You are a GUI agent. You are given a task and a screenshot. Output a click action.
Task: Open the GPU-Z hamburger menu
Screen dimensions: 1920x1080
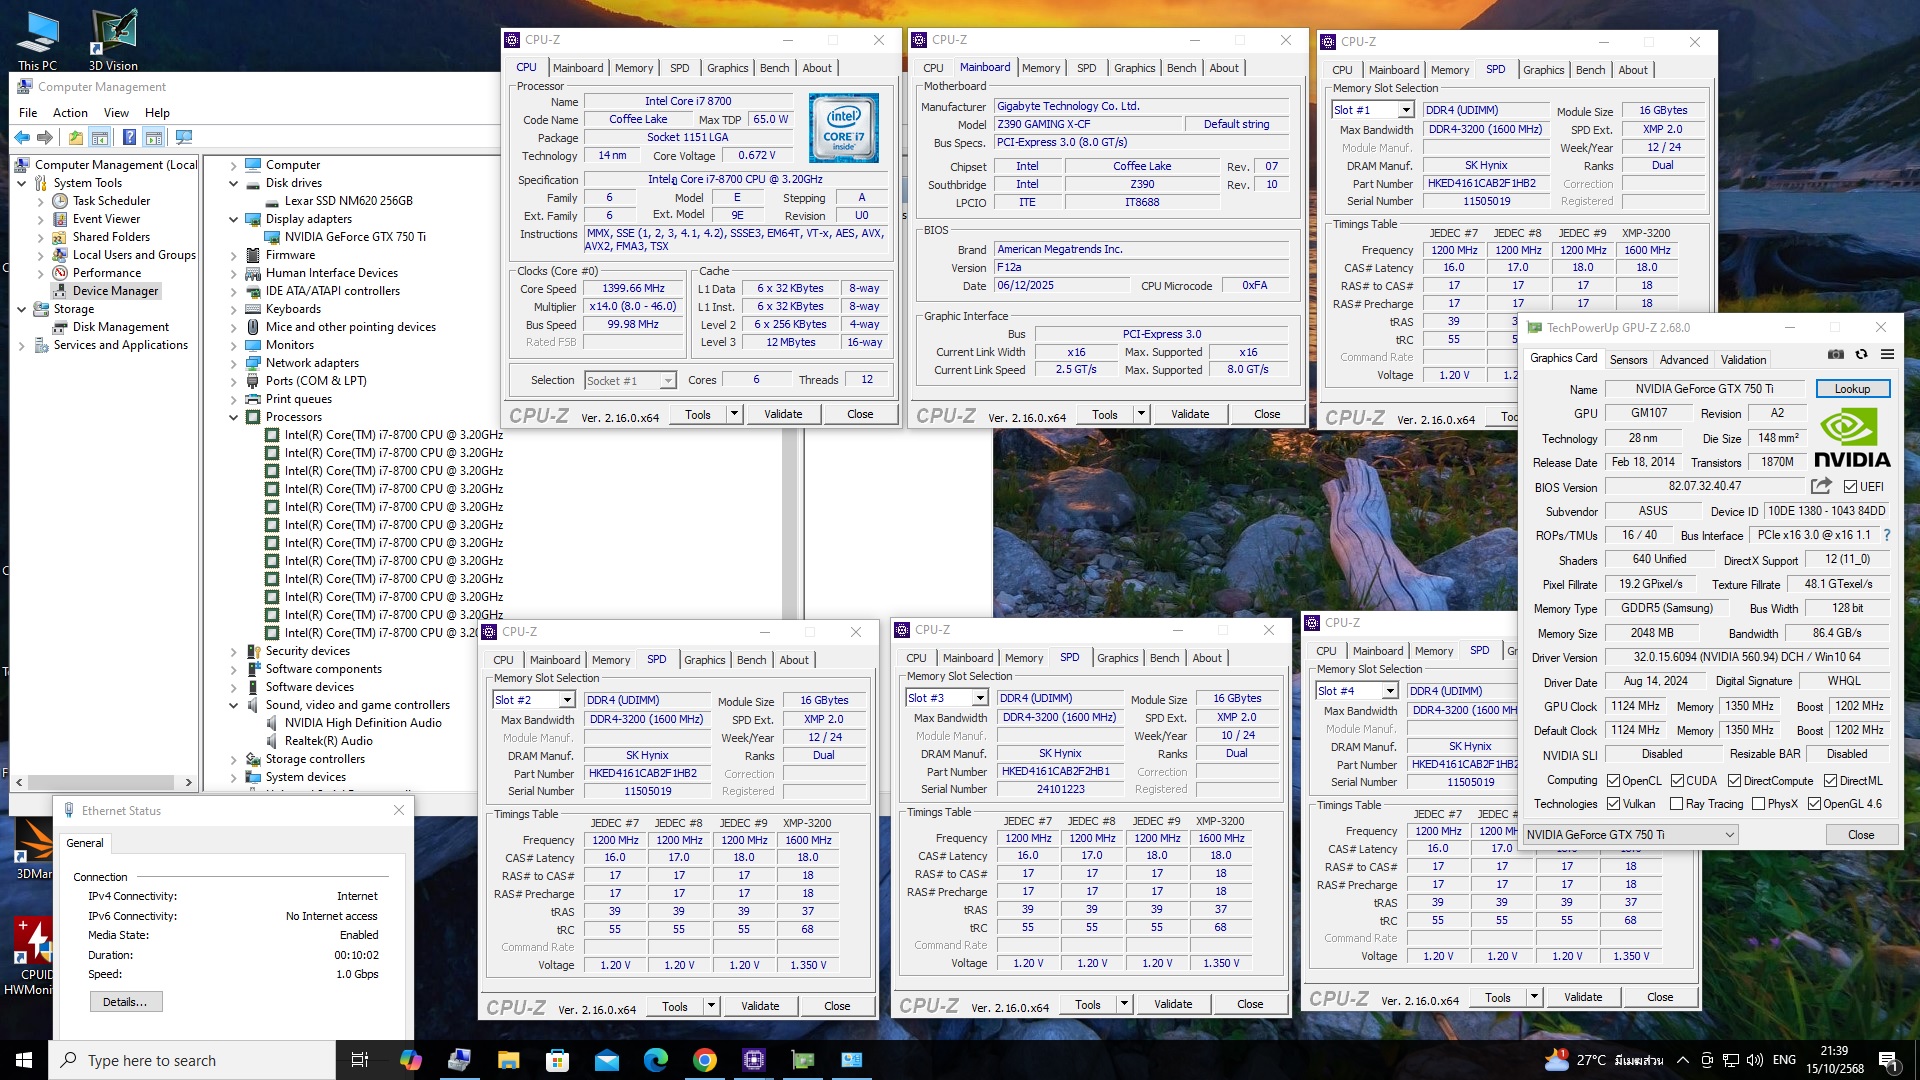1887,355
